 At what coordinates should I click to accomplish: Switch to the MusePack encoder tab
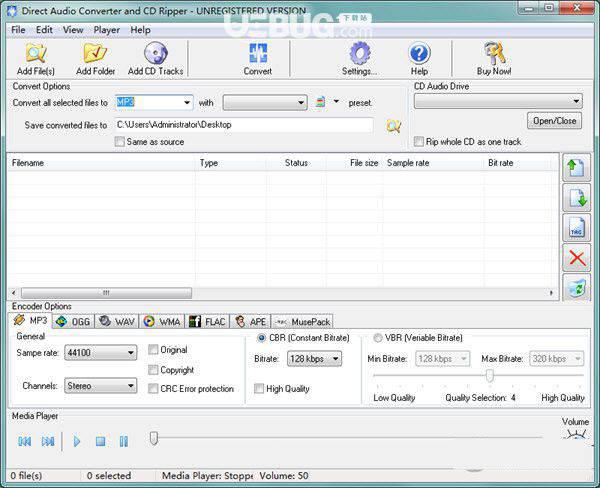[x=302, y=322]
